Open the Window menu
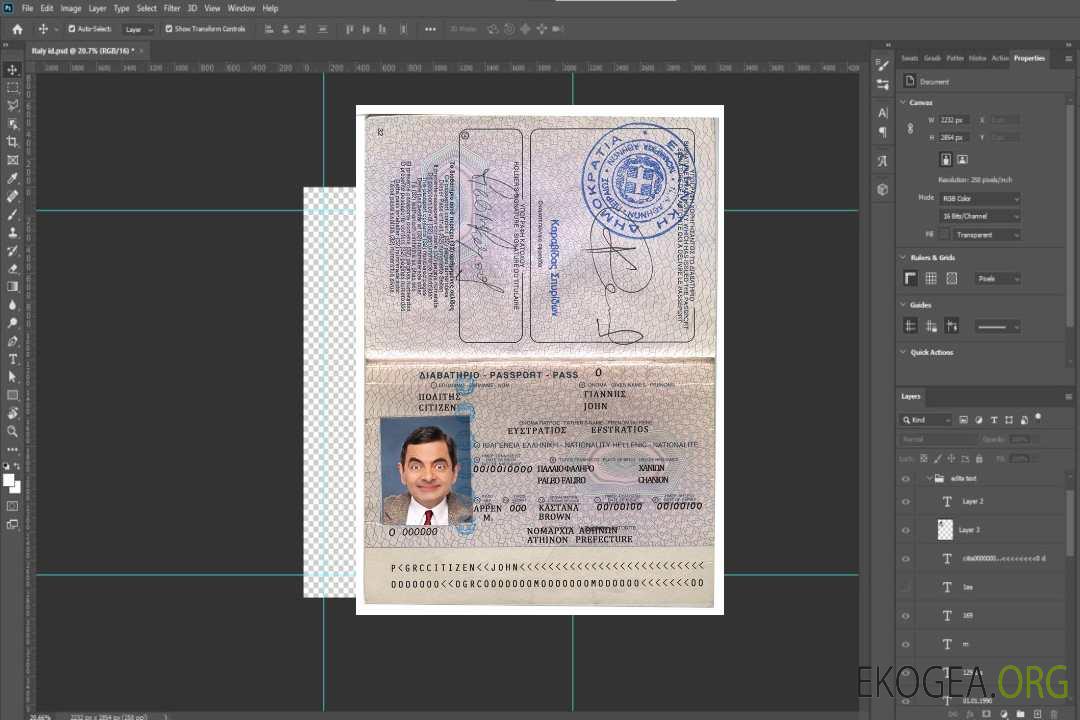Screen dimensions: 1080x720 [x=241, y=8]
